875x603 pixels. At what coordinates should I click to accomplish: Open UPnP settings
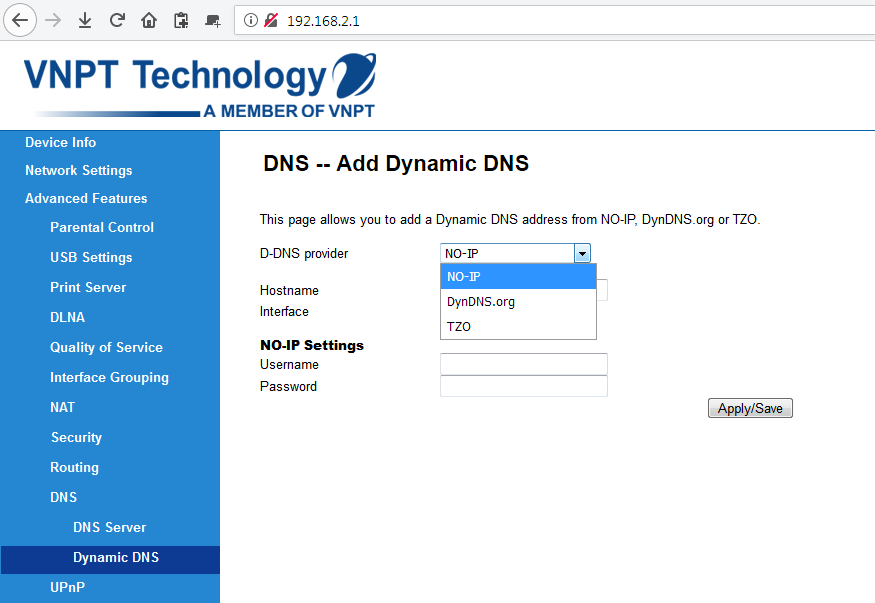(68, 587)
